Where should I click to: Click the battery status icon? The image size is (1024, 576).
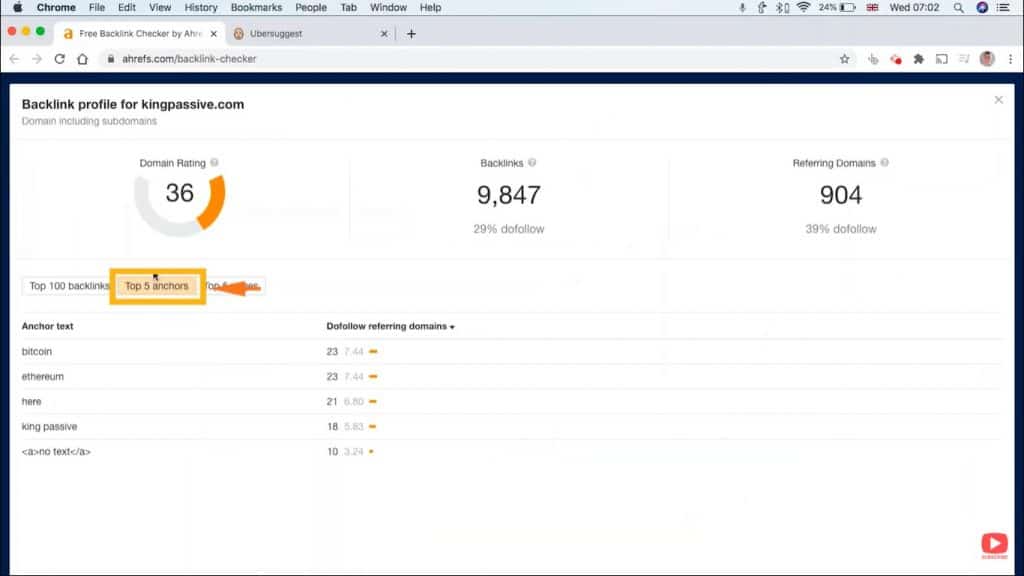(x=848, y=8)
